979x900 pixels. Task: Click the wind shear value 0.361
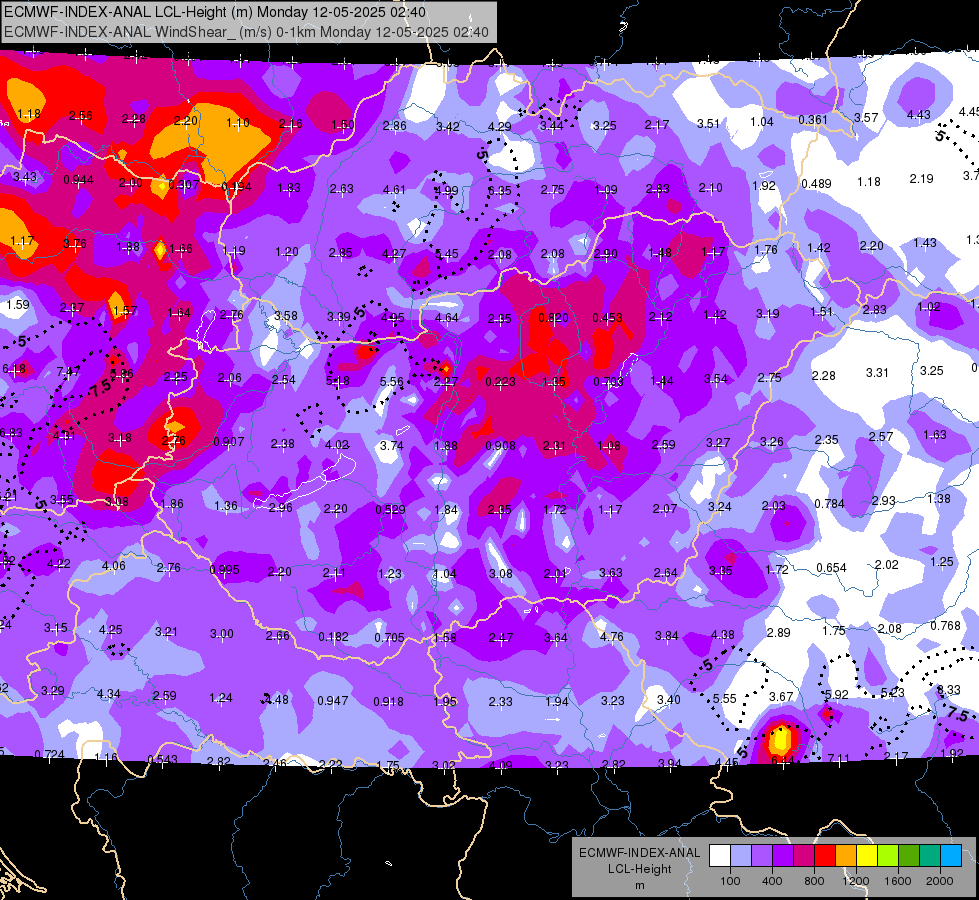813,119
